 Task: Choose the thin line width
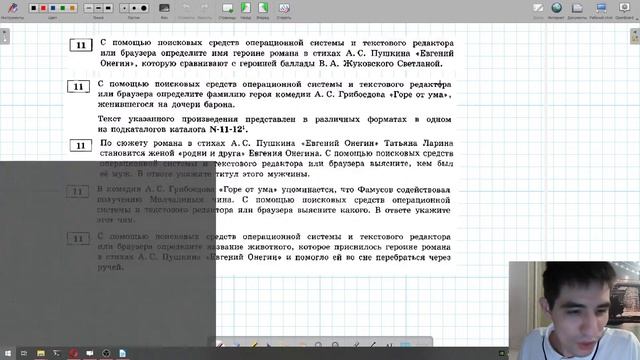pos(89,8)
